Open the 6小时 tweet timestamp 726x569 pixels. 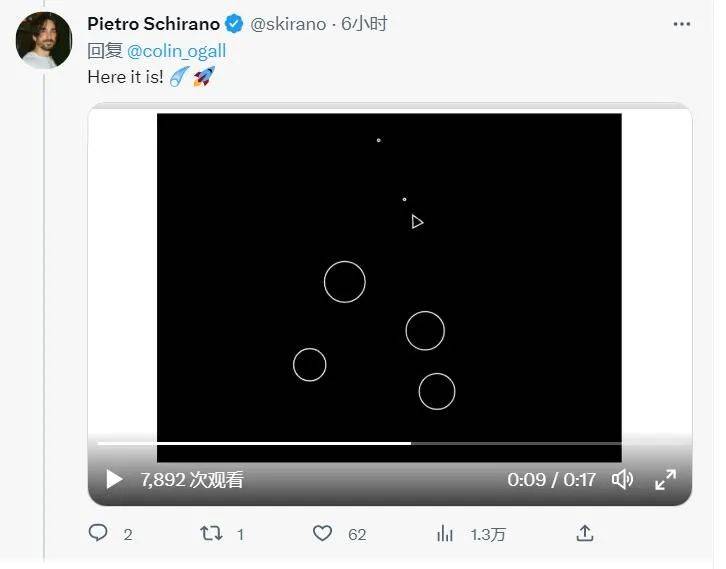pyautogui.click(x=364, y=24)
